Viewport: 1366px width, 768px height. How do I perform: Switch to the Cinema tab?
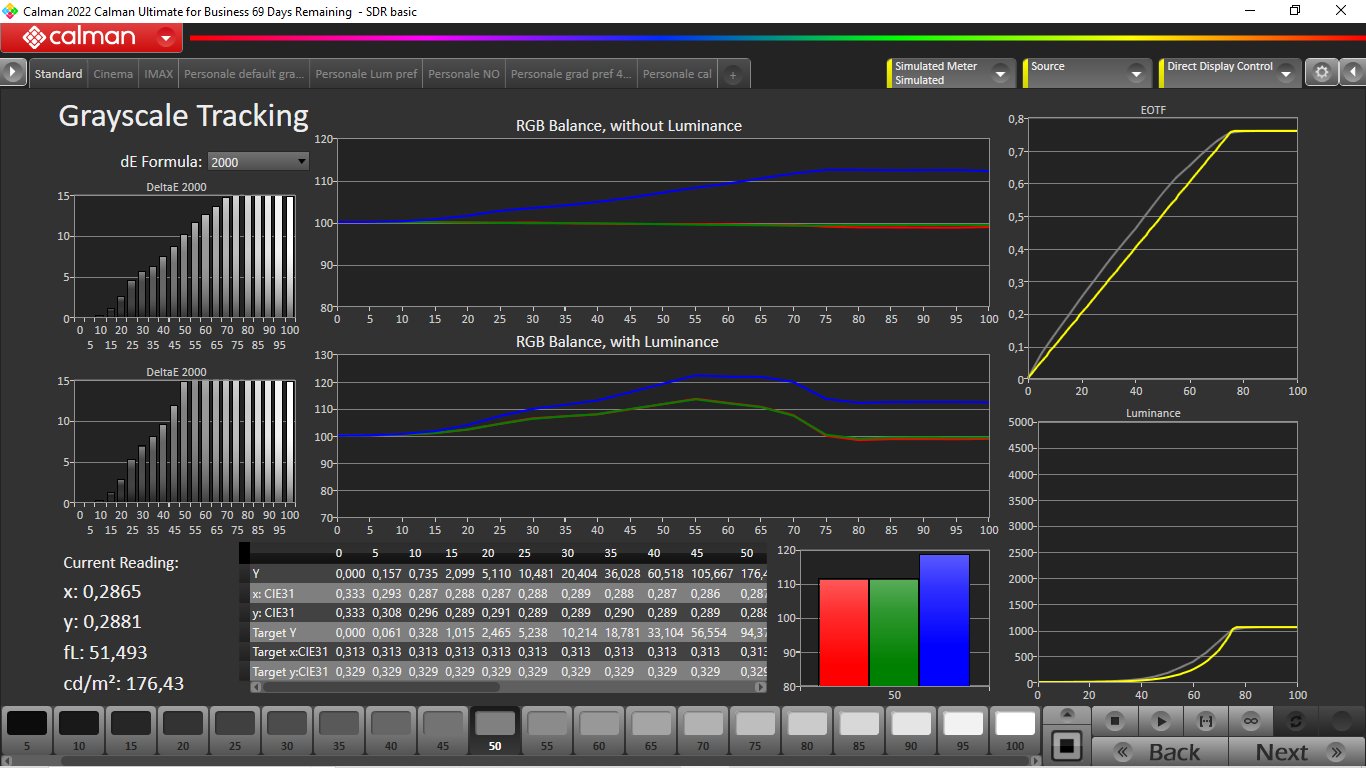coord(113,74)
